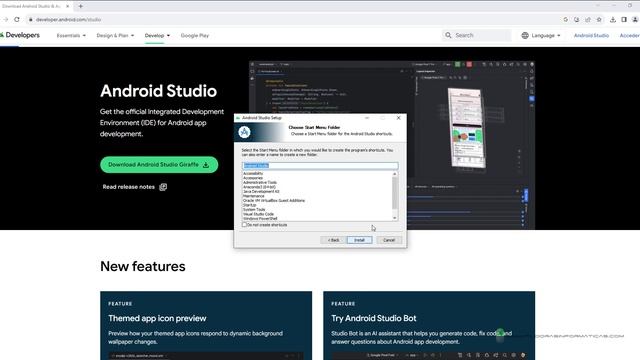Select Accessories in the folder list
The image size is (640, 360).
pos(253,178)
